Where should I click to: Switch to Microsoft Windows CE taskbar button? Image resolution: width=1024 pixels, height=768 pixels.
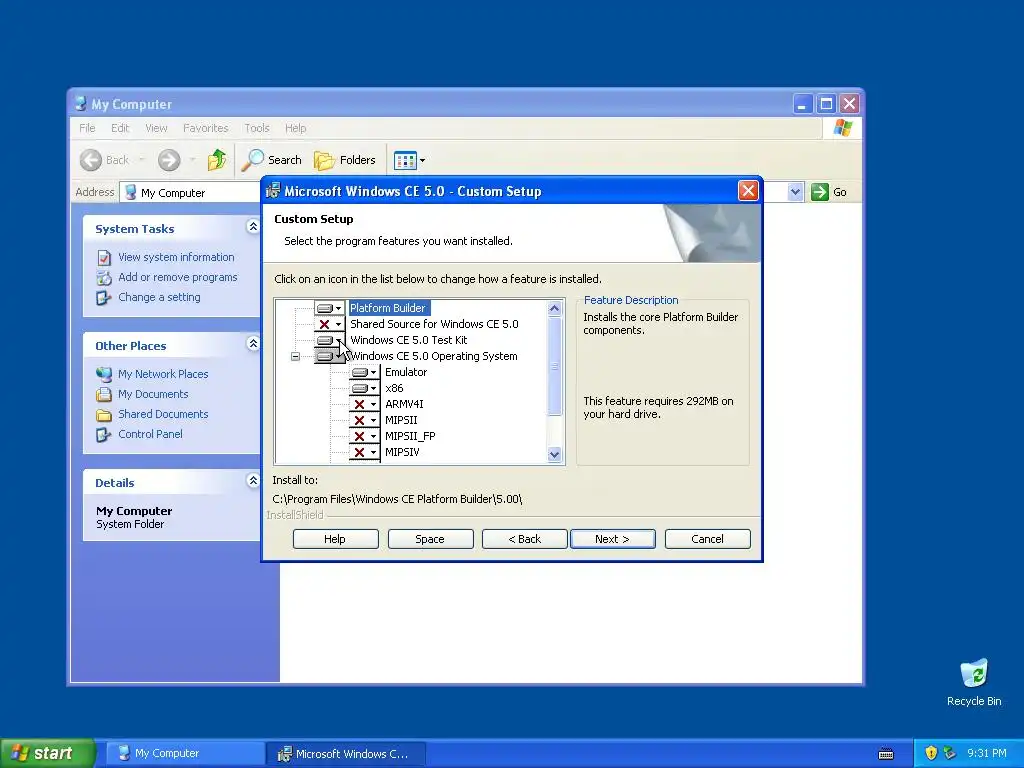pyautogui.click(x=346, y=754)
